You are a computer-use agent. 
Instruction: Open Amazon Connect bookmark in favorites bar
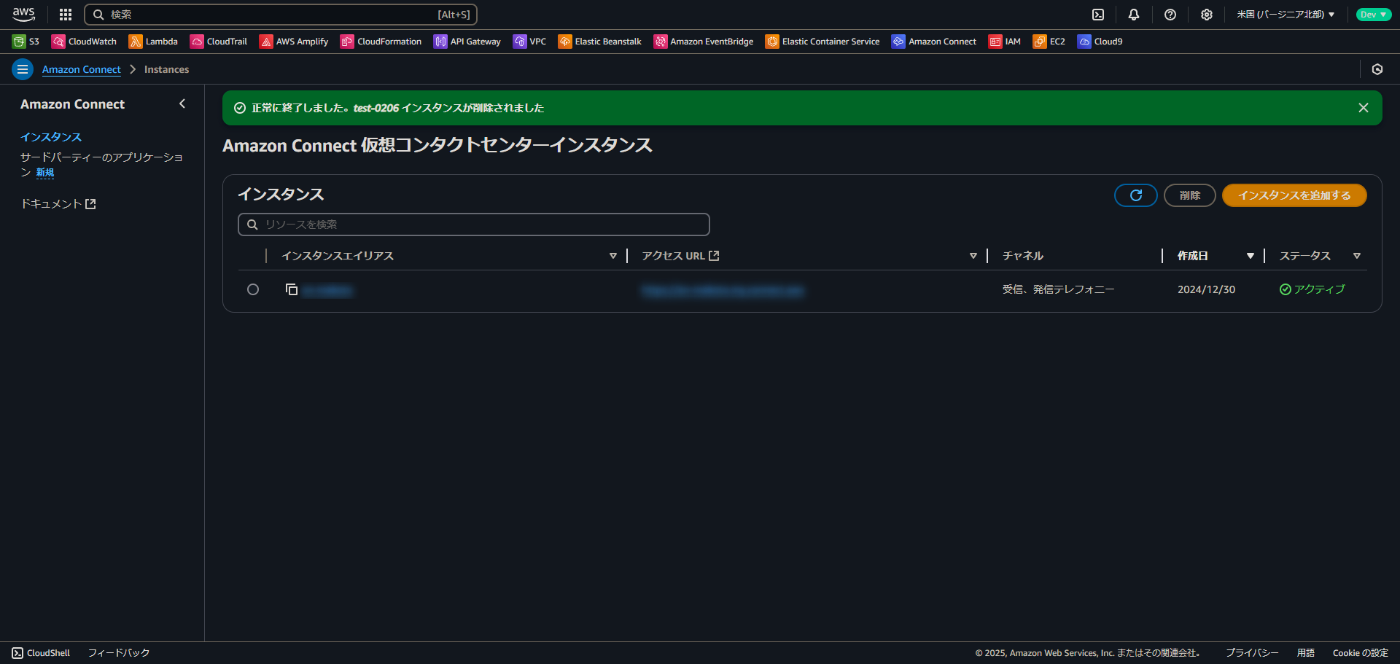(934, 42)
